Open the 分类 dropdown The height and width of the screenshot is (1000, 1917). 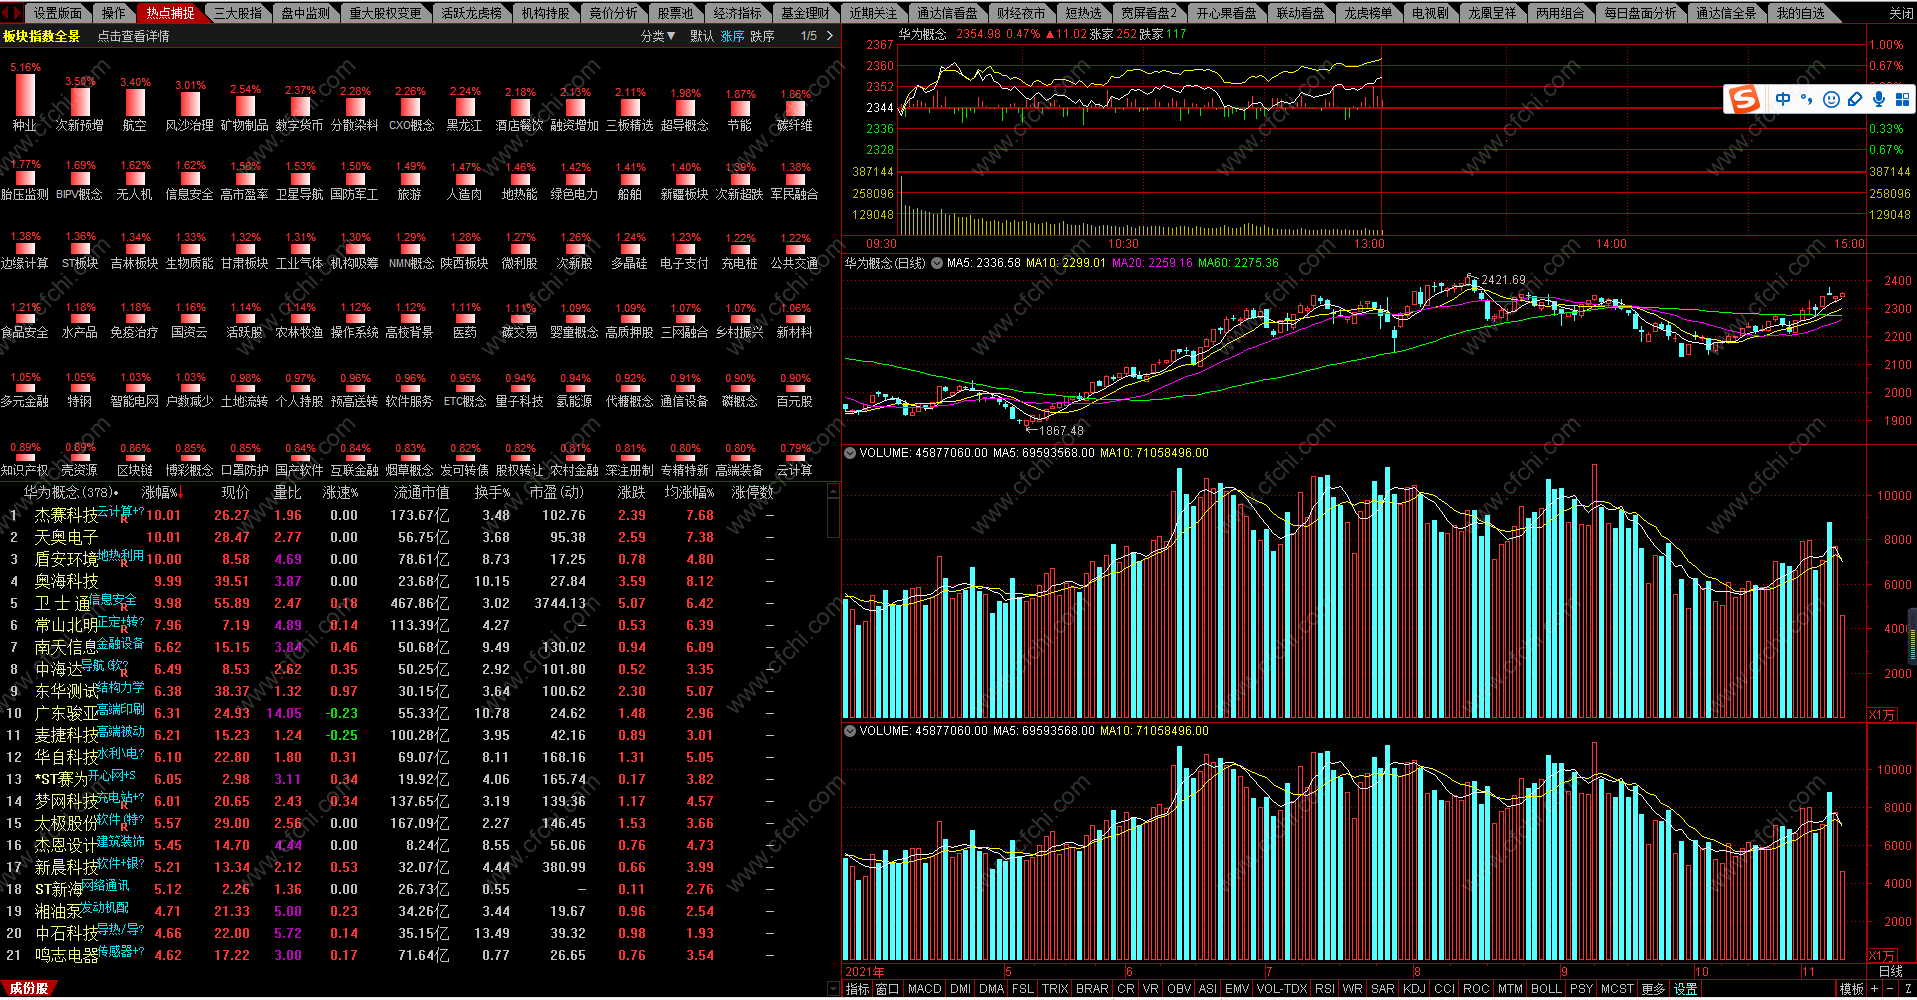(658, 36)
